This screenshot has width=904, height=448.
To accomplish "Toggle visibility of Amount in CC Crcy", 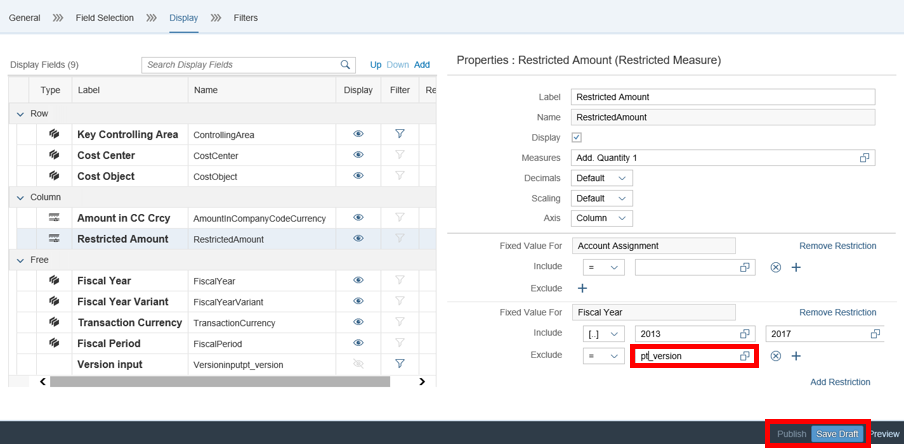I will click(358, 217).
